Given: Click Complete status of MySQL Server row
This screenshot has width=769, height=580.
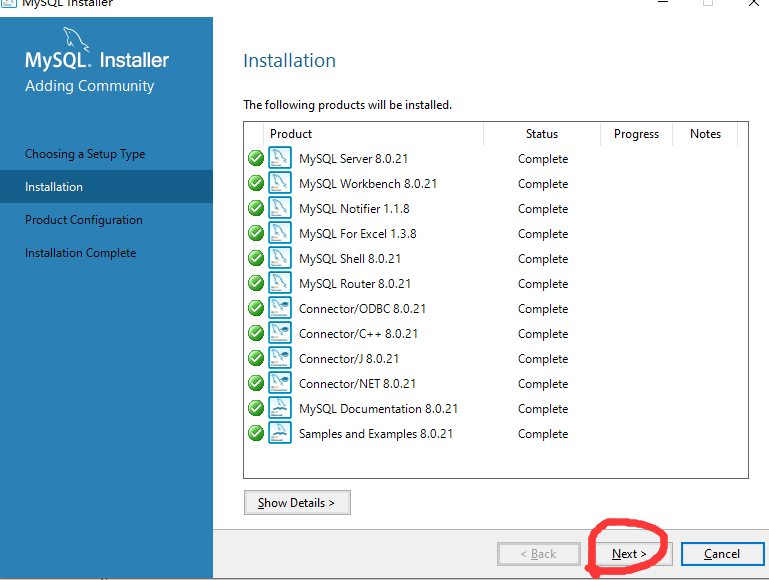Looking at the screenshot, I should (x=543, y=159).
